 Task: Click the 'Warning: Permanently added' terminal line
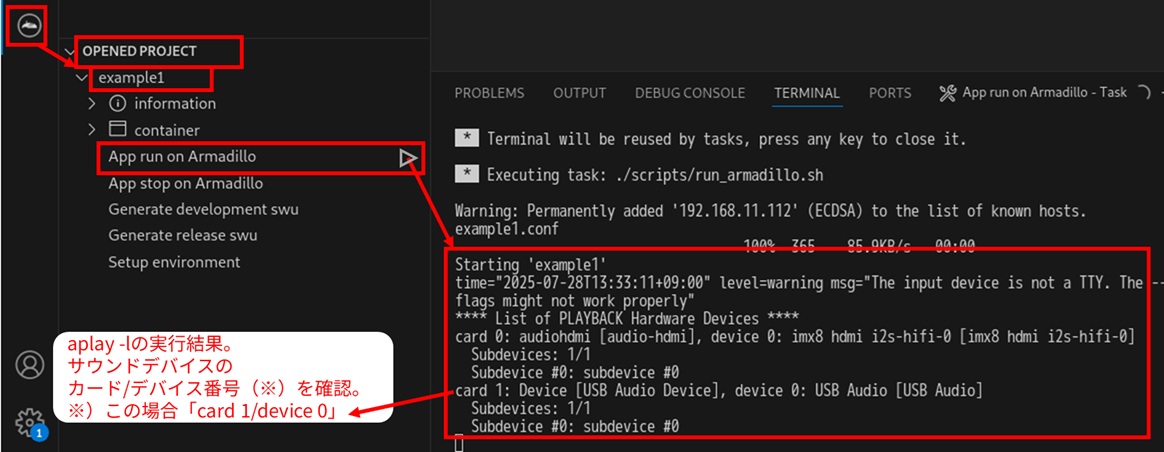[771, 212]
